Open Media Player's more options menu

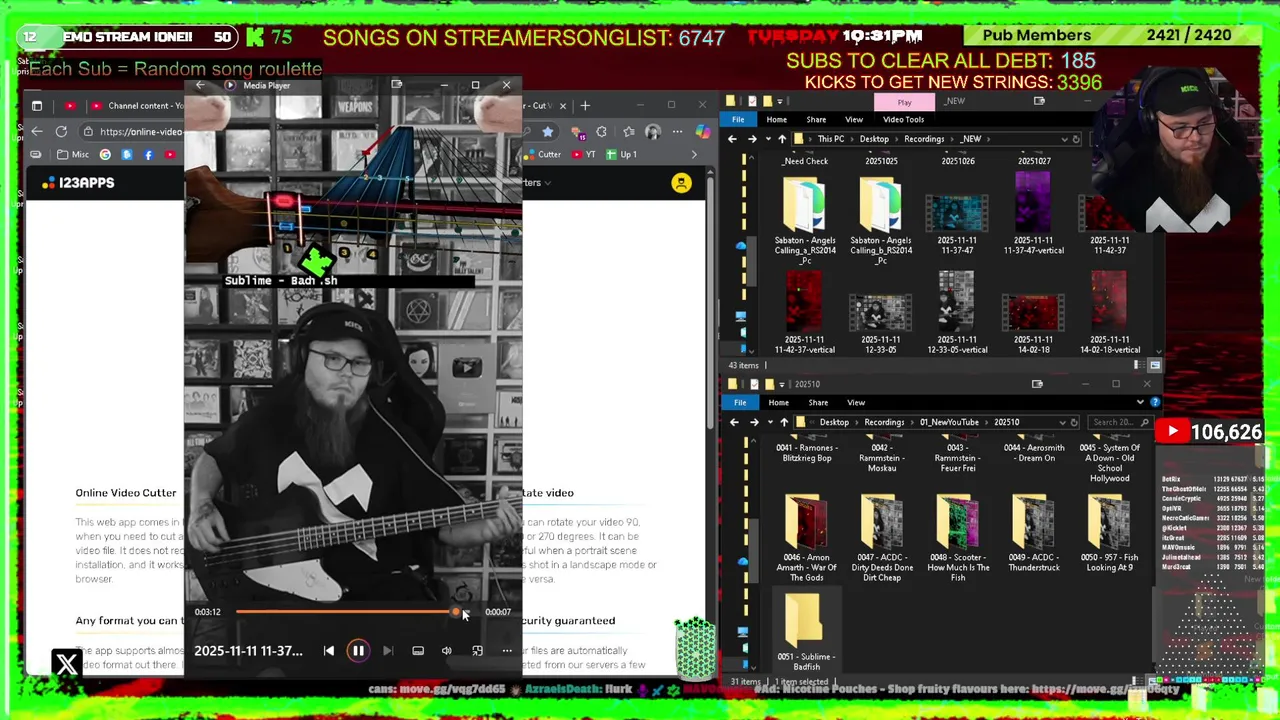507,651
